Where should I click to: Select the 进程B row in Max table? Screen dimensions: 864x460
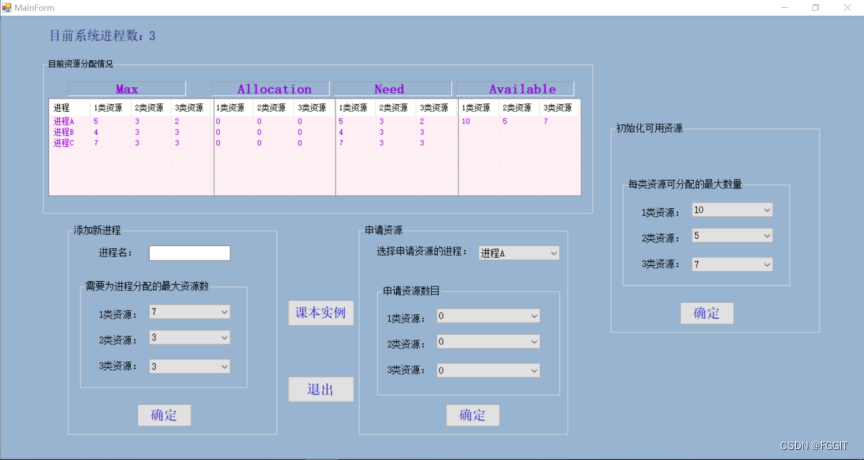[x=131, y=132]
